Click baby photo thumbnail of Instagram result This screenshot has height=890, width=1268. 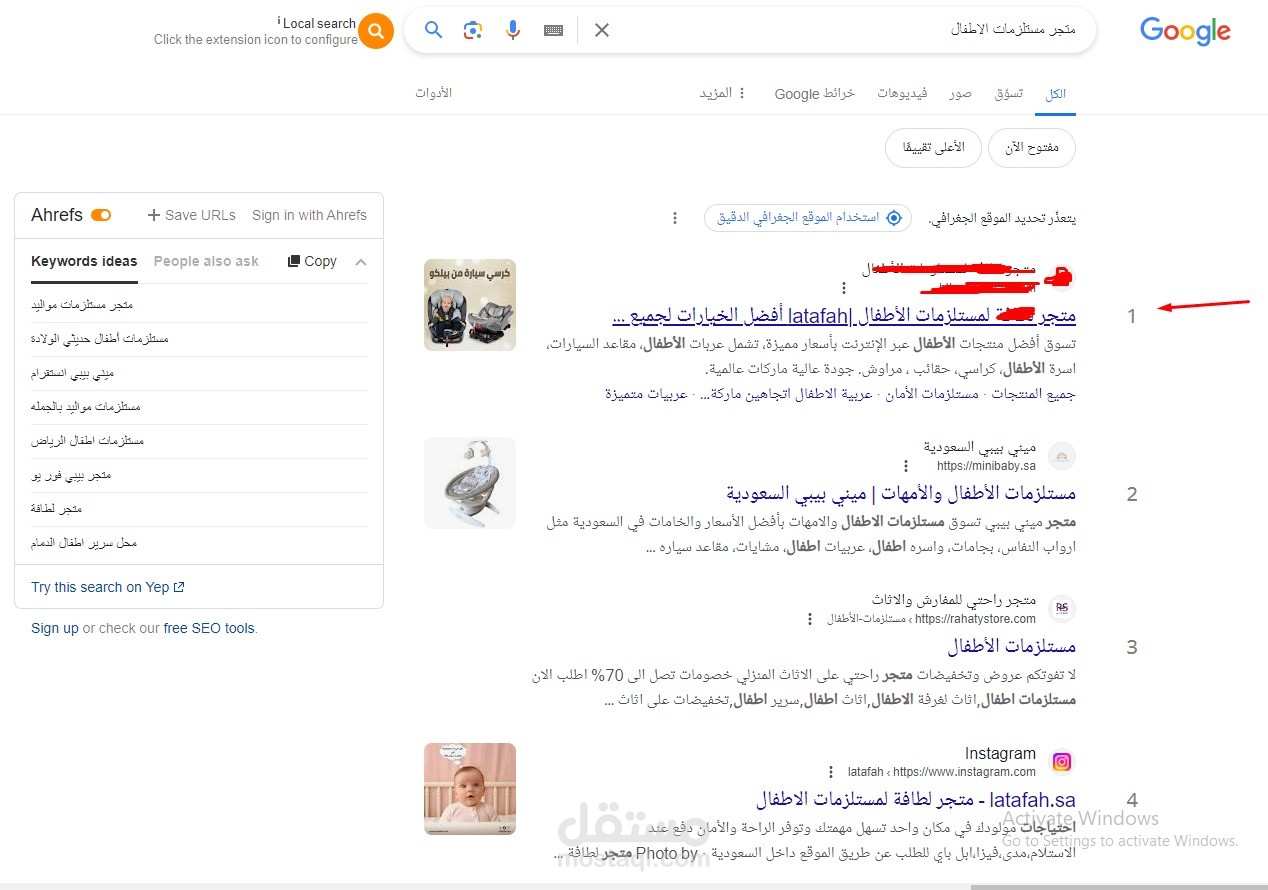point(470,788)
